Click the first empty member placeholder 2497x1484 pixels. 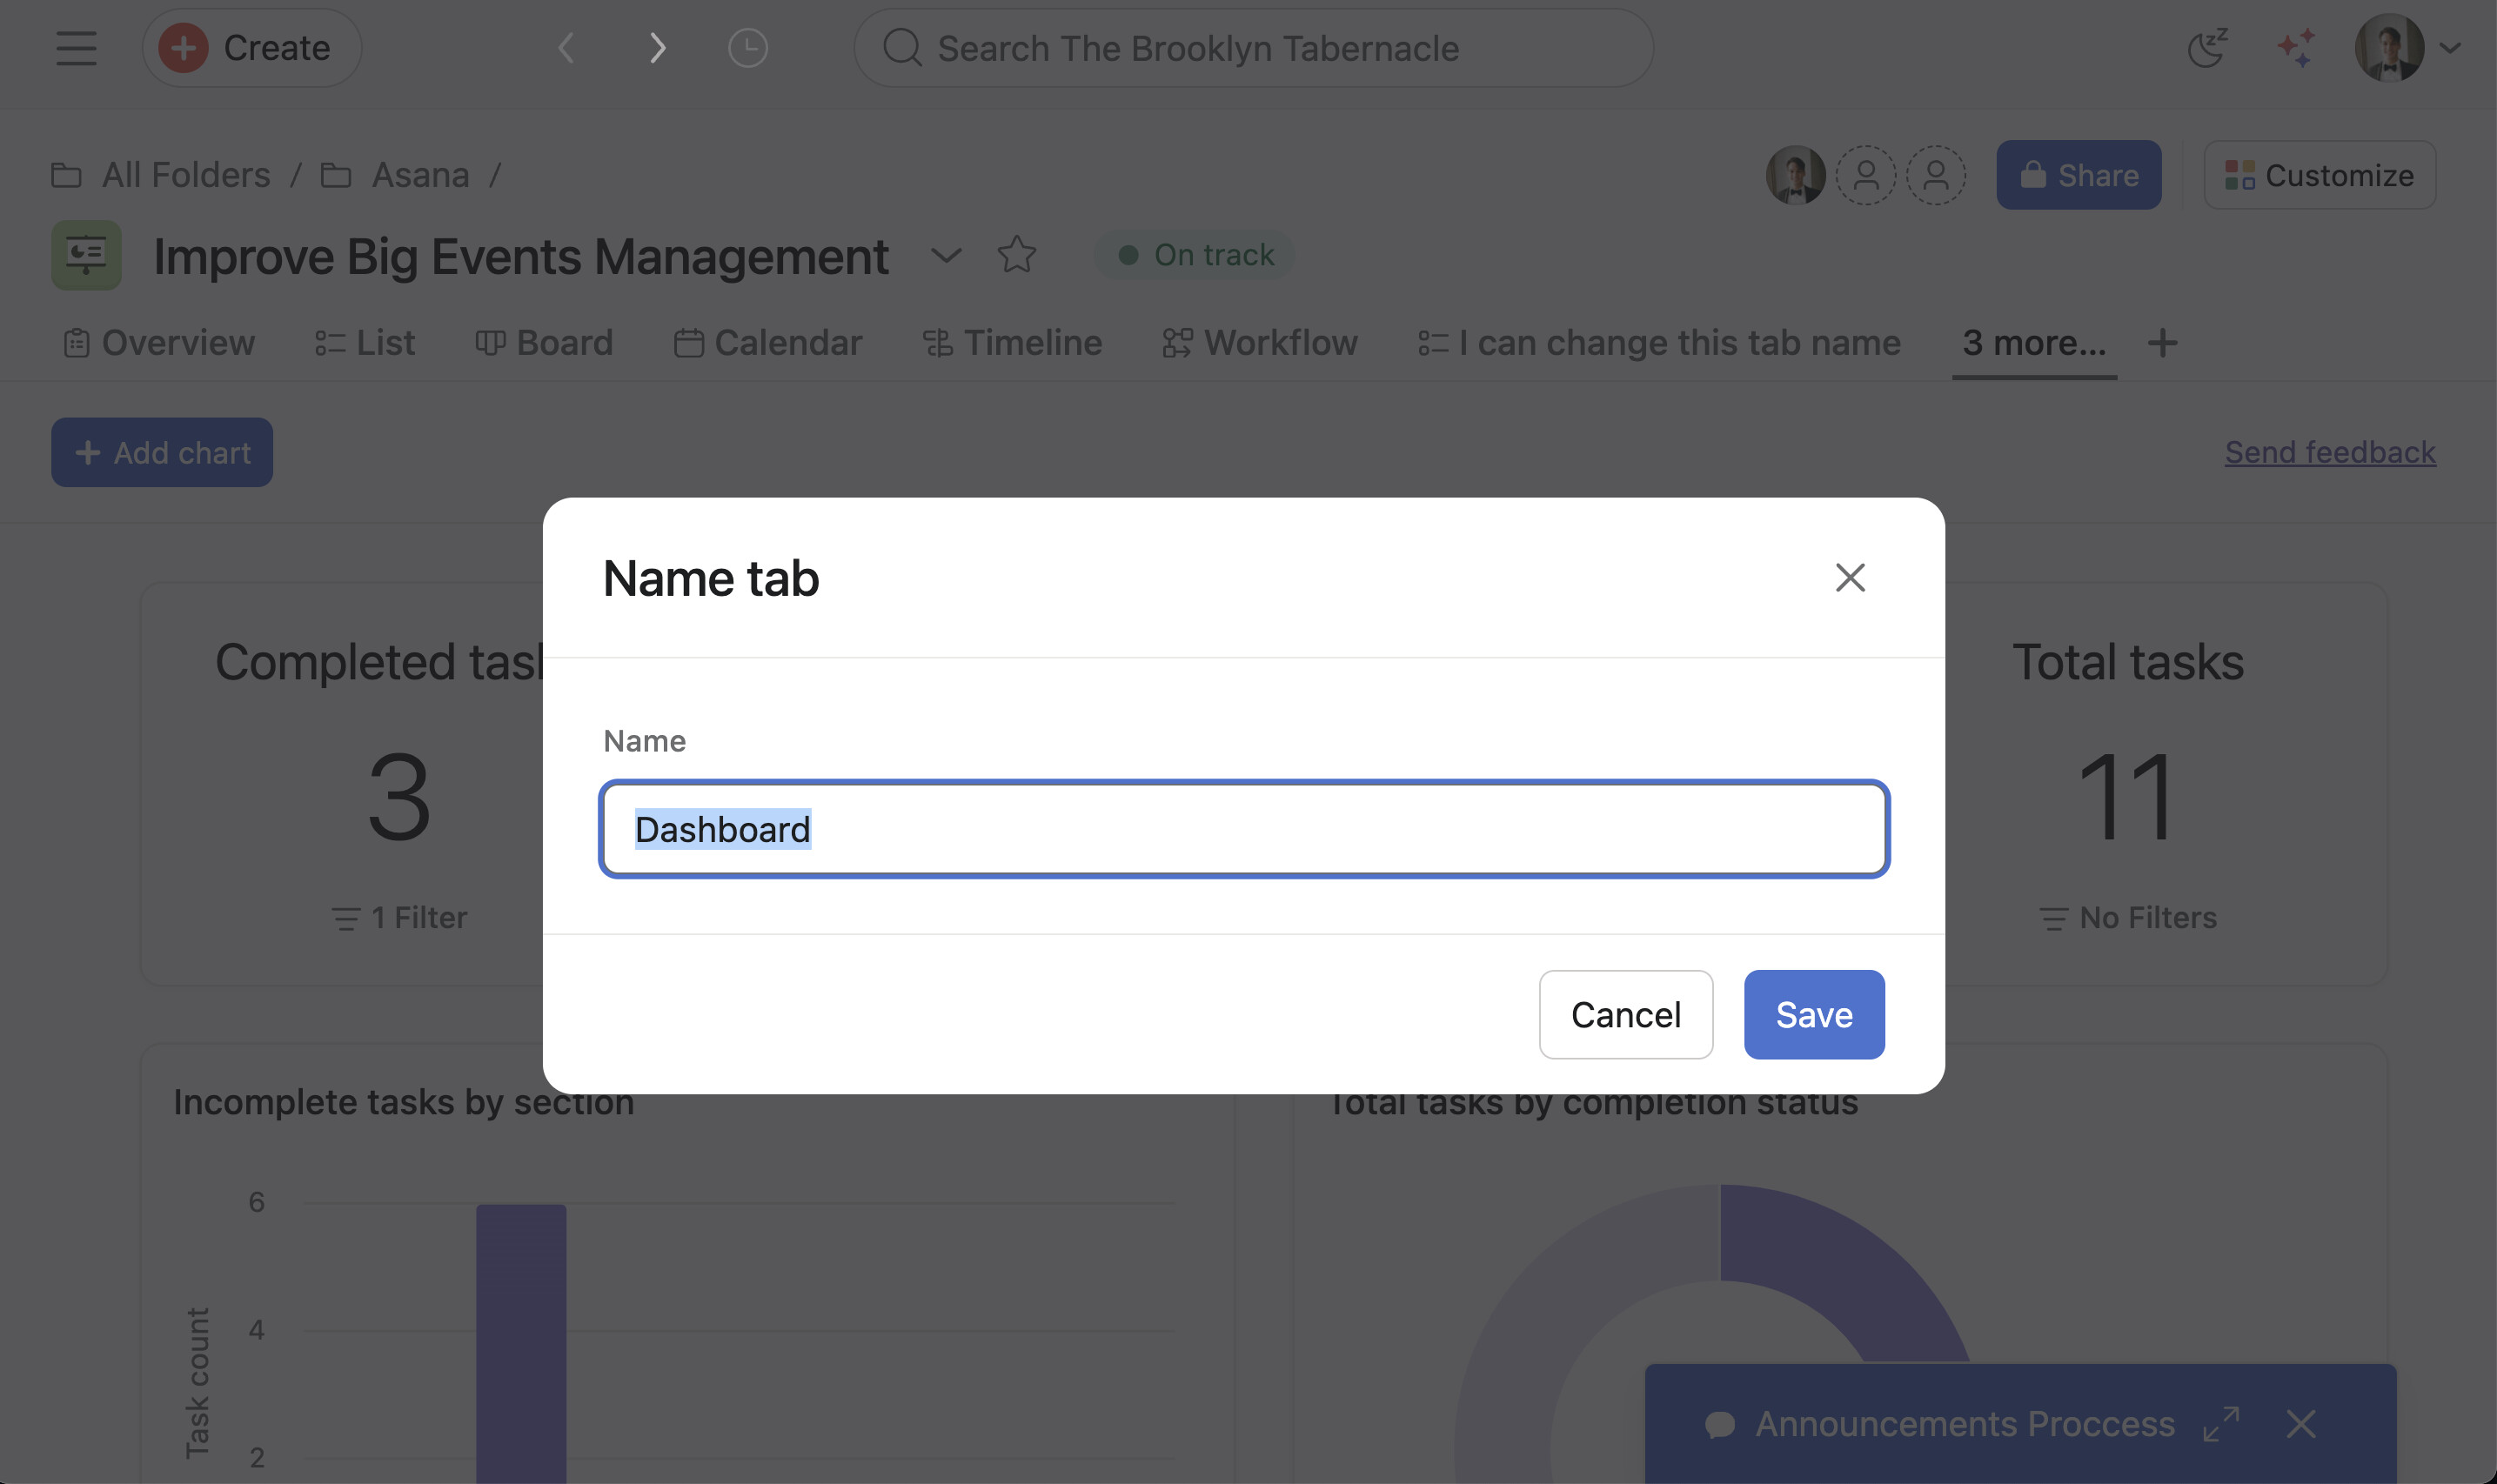pyautogui.click(x=1866, y=175)
